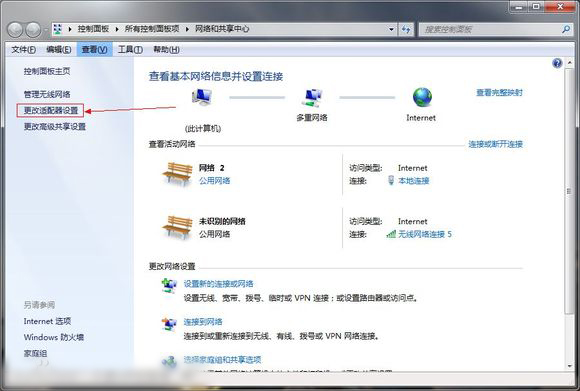Click the bench icon for 网络 2
This screenshot has height=391, width=580.
(x=177, y=174)
